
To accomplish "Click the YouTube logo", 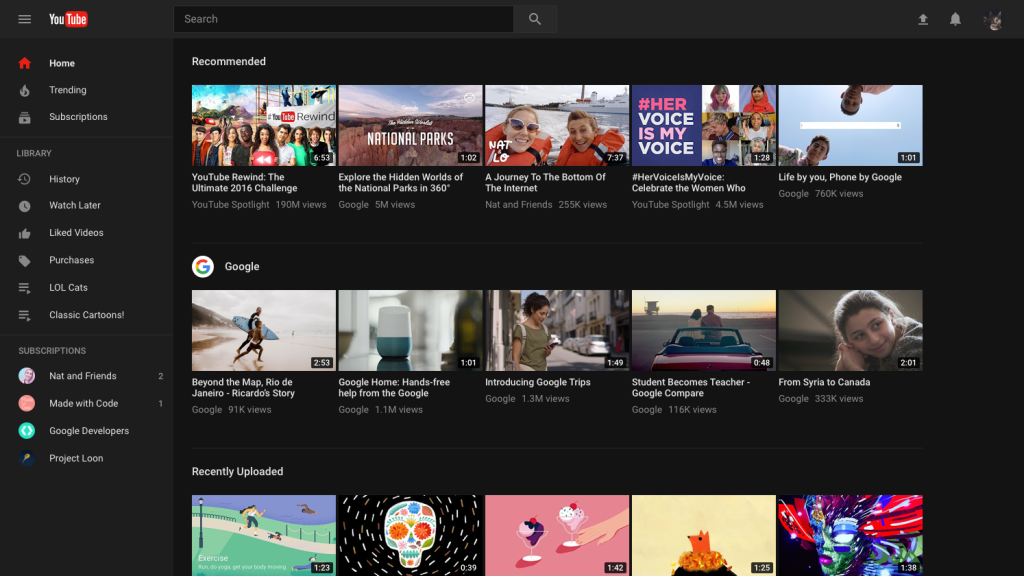I will click(x=67, y=18).
